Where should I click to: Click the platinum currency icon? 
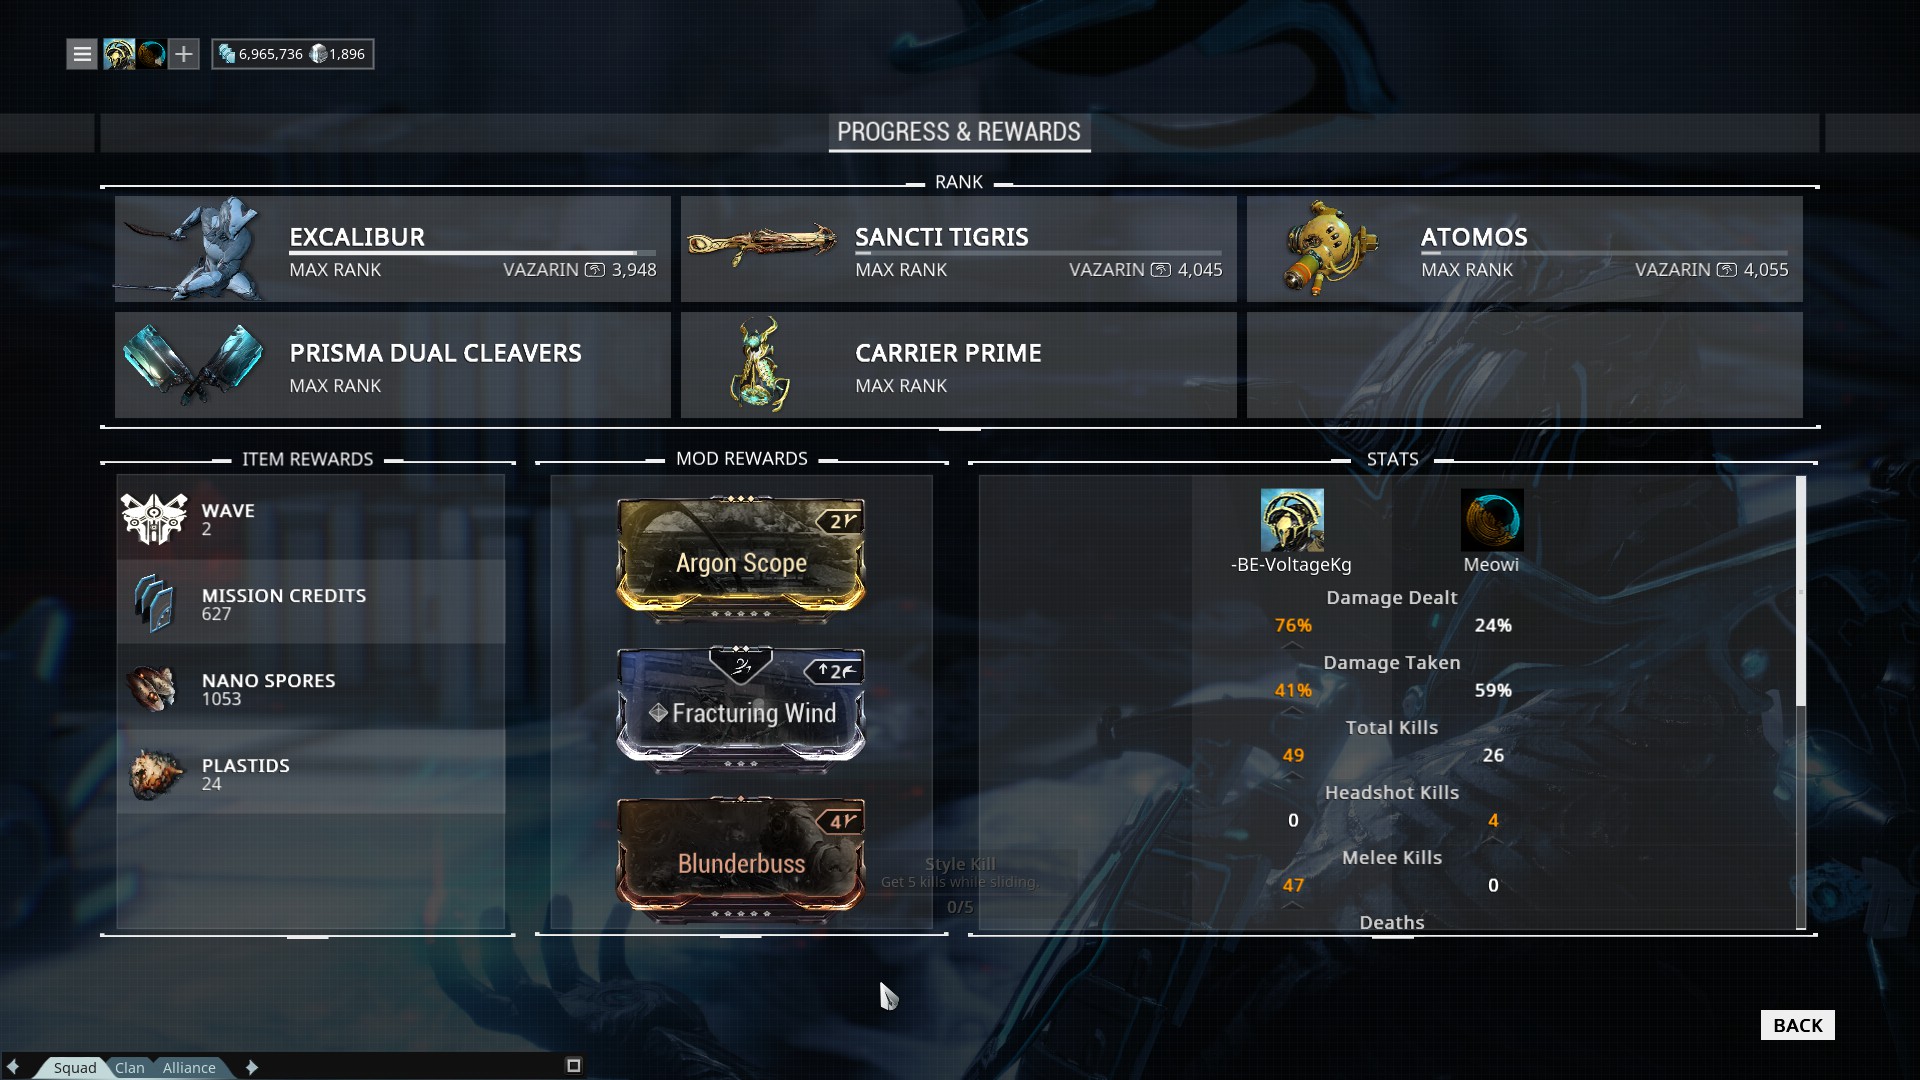point(318,54)
